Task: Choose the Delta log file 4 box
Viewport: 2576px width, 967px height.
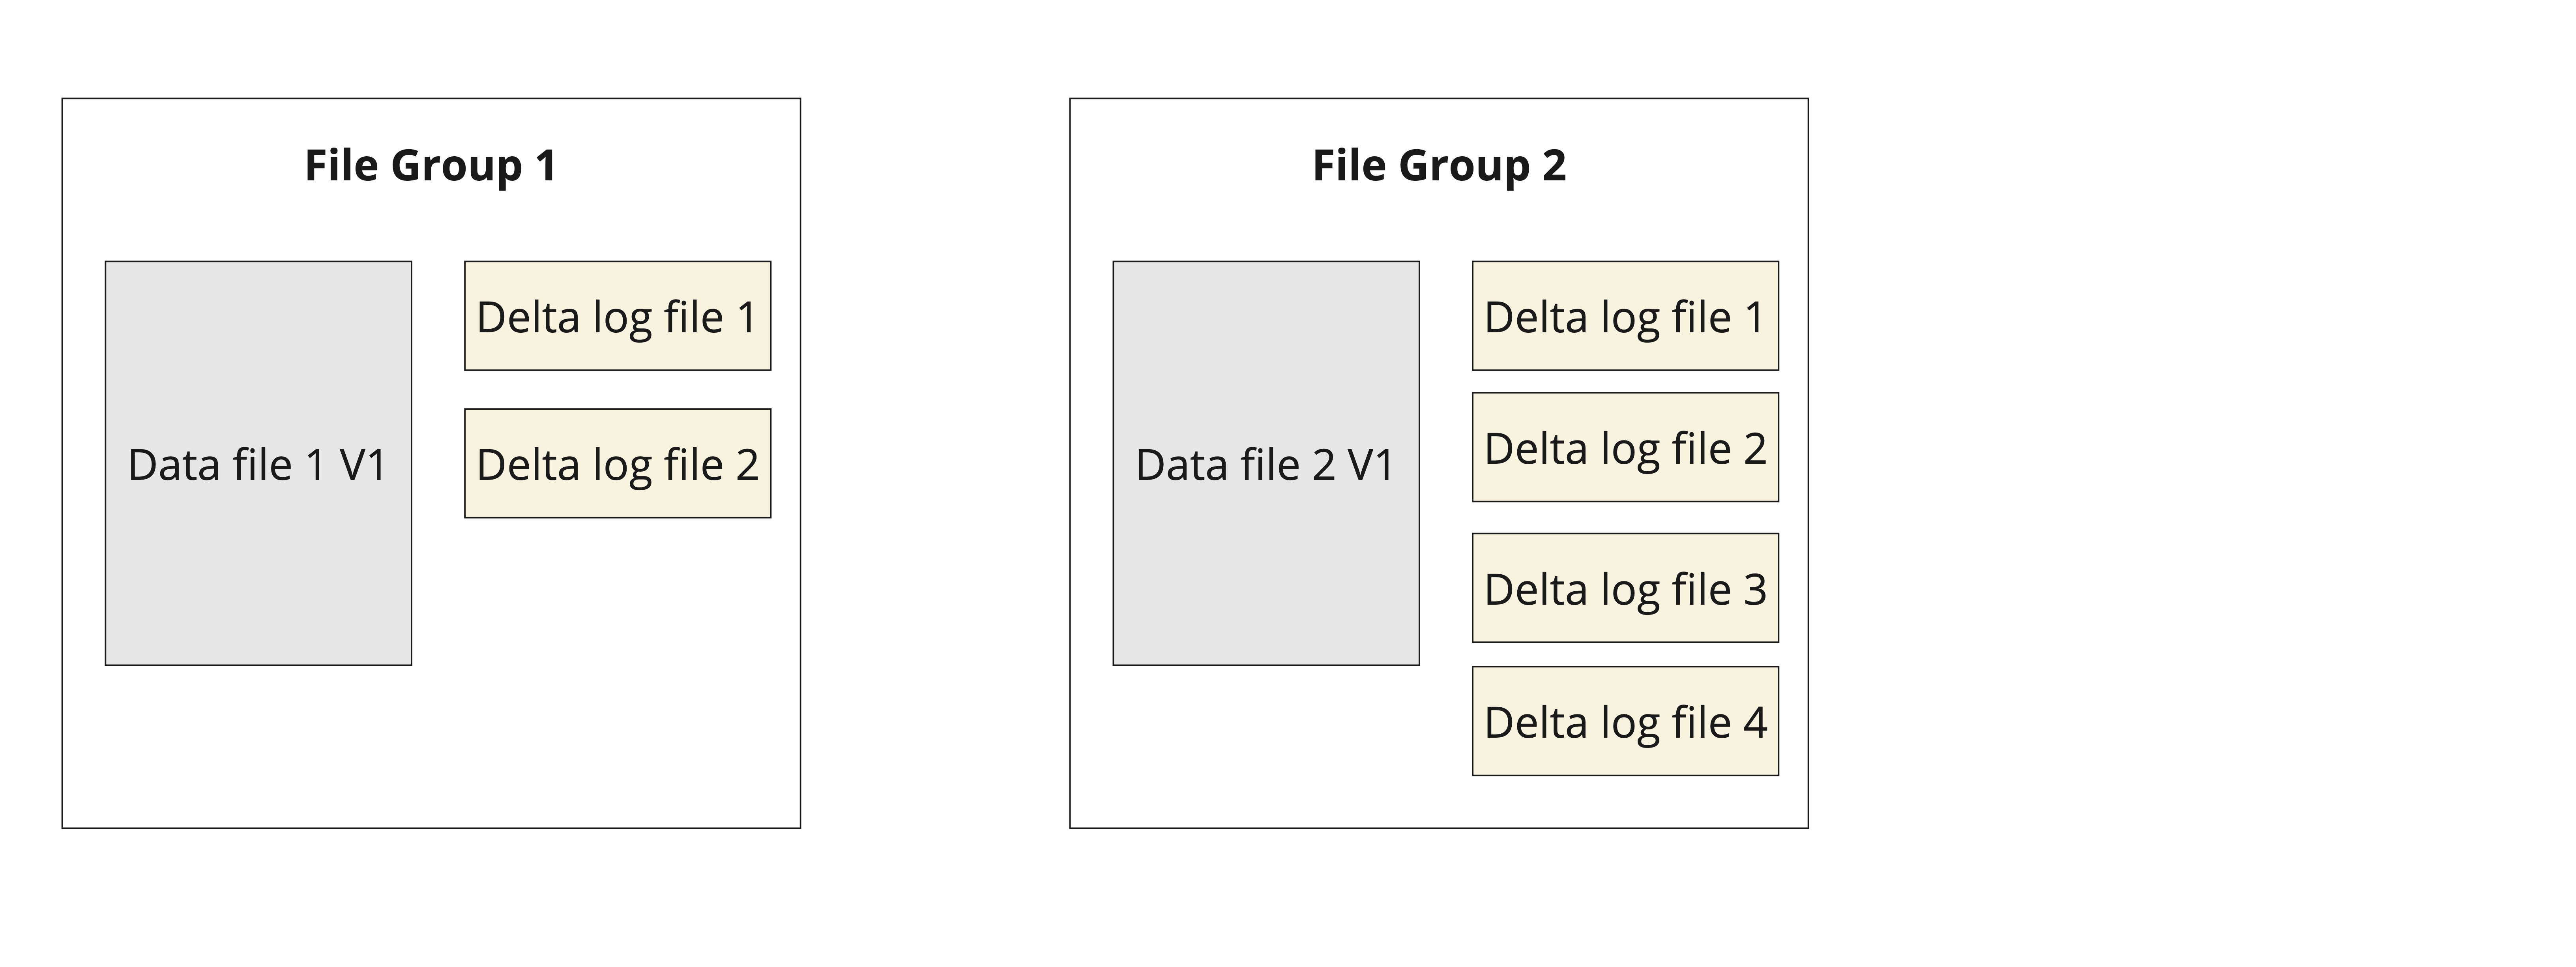Action: coord(1625,721)
